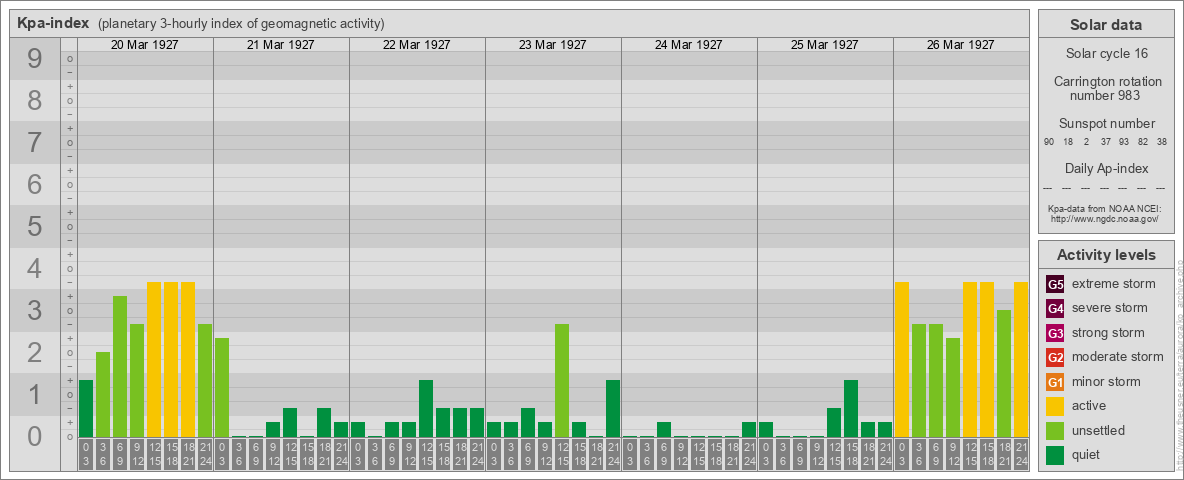Image resolution: width=1184 pixels, height=480 pixels.
Task: Click sunspot value 37
Action: click(x=1105, y=143)
